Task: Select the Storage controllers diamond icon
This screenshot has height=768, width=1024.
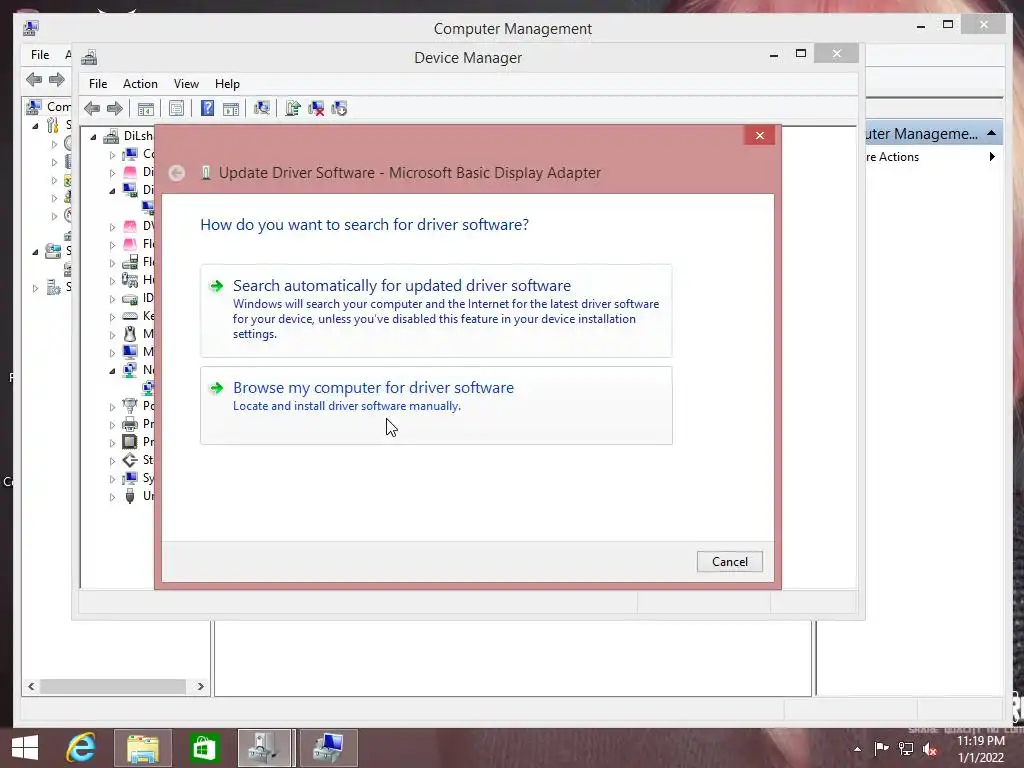Action: click(130, 460)
